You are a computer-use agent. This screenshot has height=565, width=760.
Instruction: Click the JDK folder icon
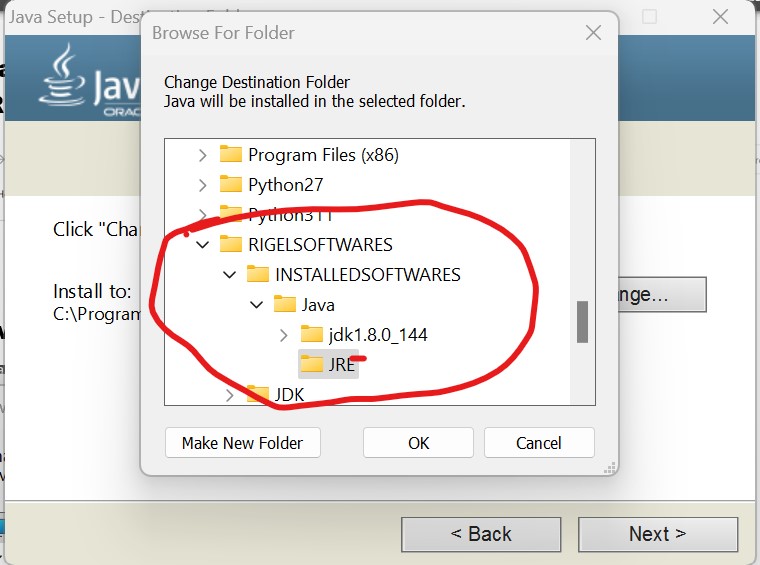tap(258, 394)
